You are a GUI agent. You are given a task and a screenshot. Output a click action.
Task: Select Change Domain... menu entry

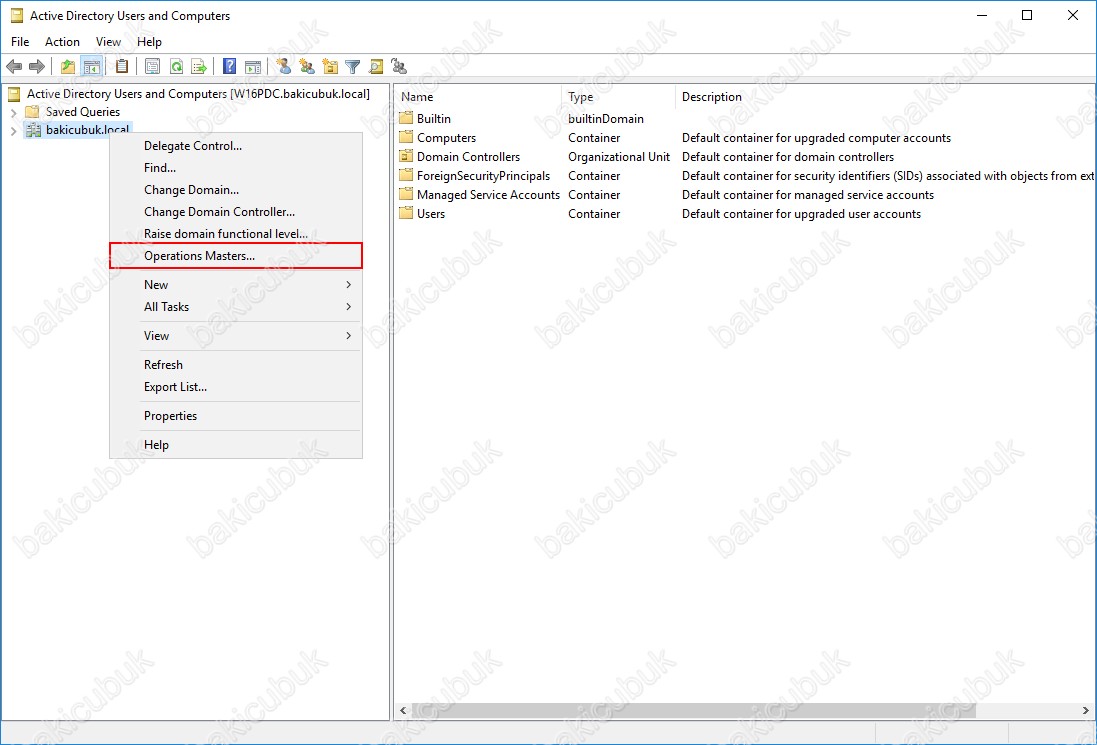[236, 190]
